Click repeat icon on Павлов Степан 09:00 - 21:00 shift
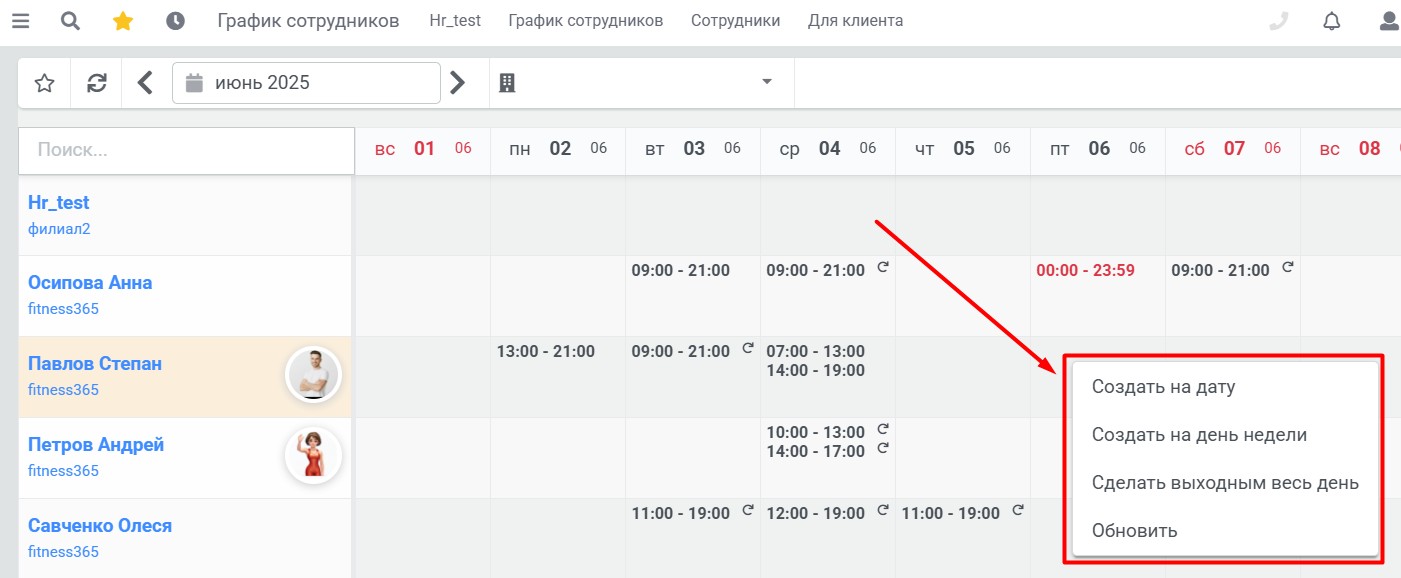 [747, 349]
